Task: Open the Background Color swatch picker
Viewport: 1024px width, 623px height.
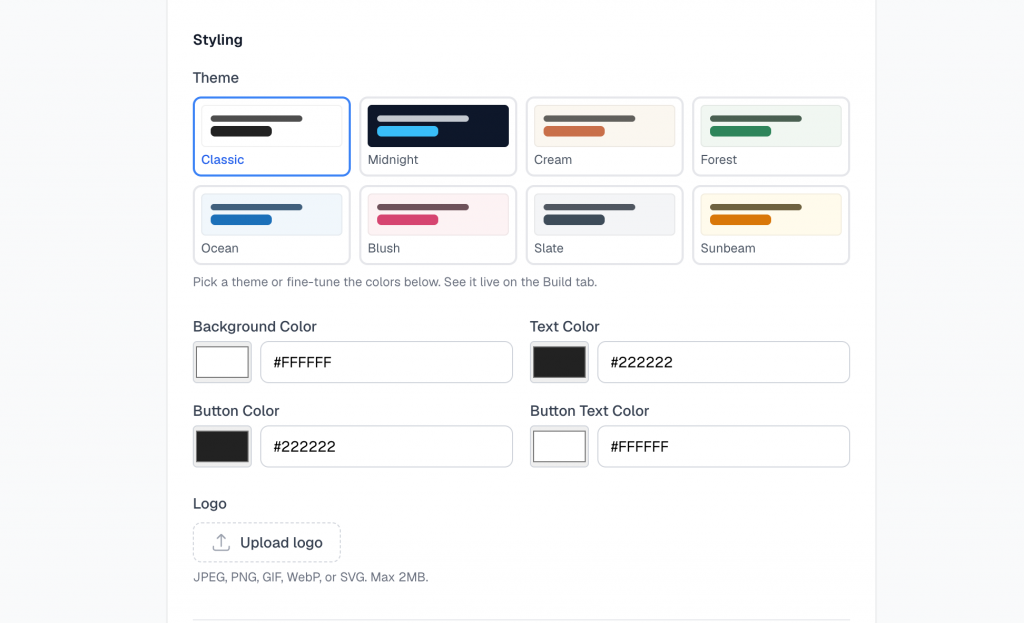Action: 222,362
